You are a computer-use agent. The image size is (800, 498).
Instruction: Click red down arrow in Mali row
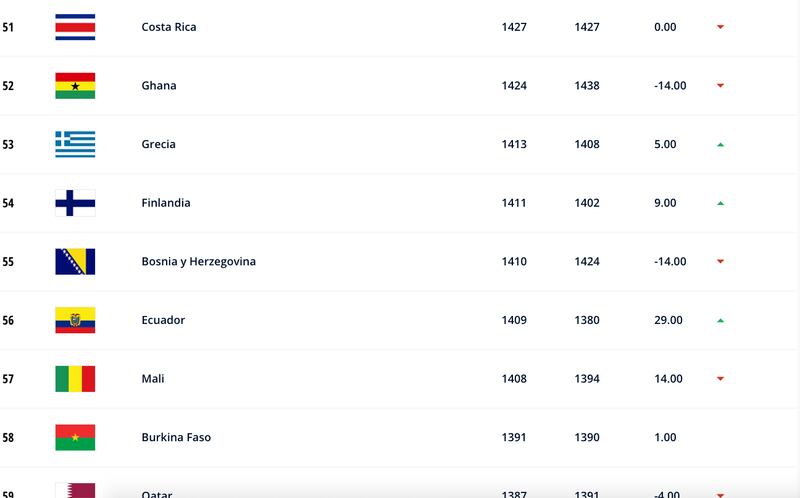720,379
